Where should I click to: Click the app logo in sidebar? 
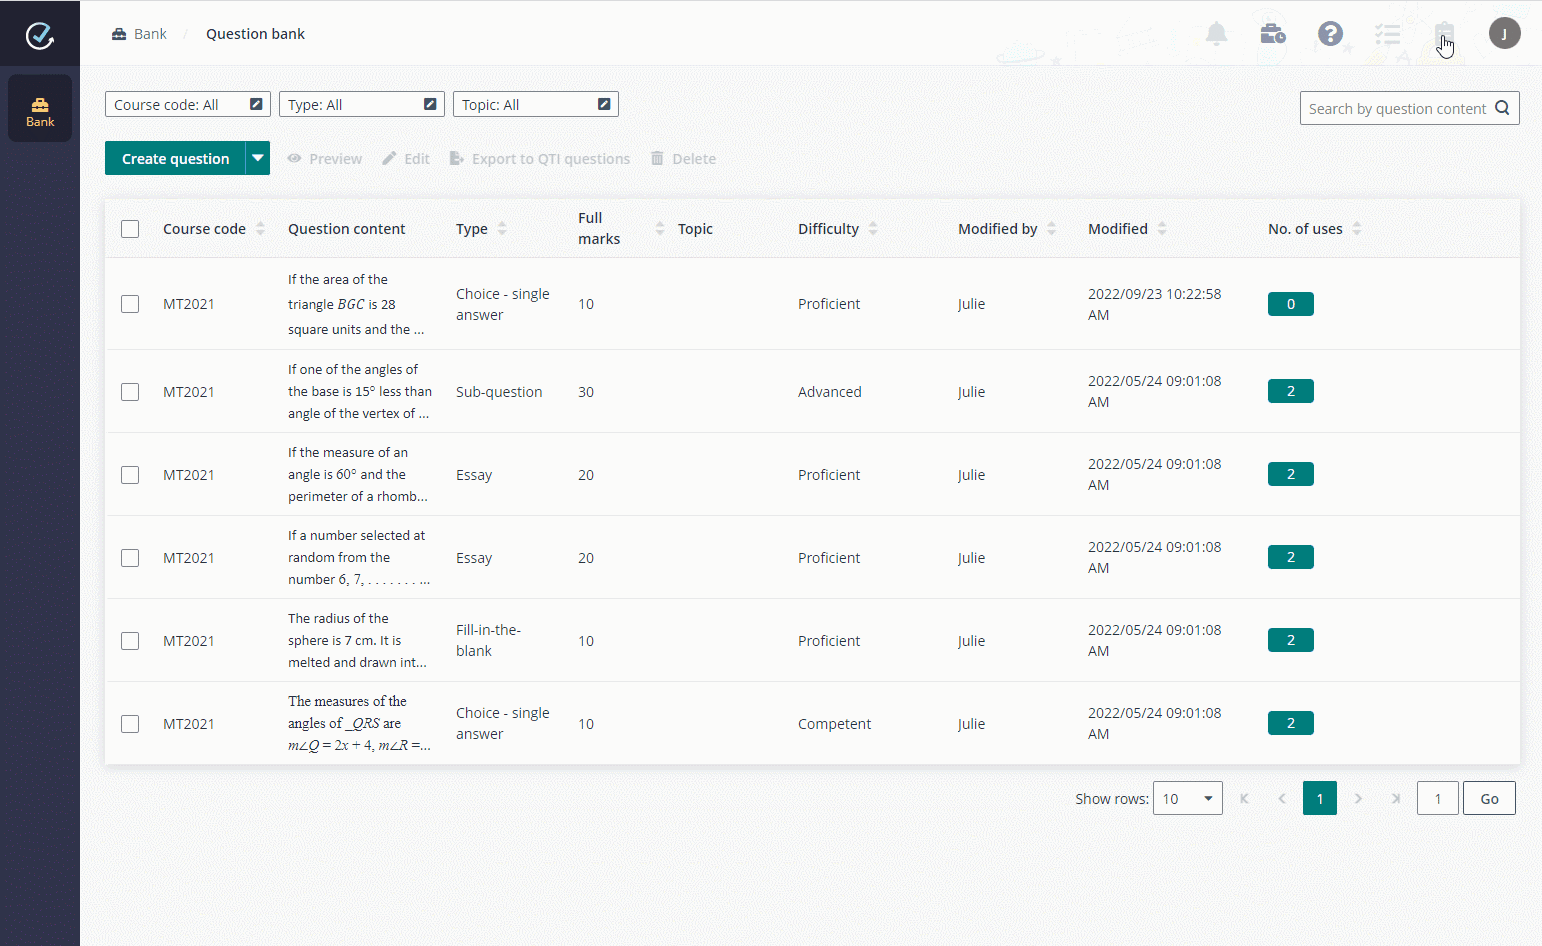pyautogui.click(x=40, y=36)
